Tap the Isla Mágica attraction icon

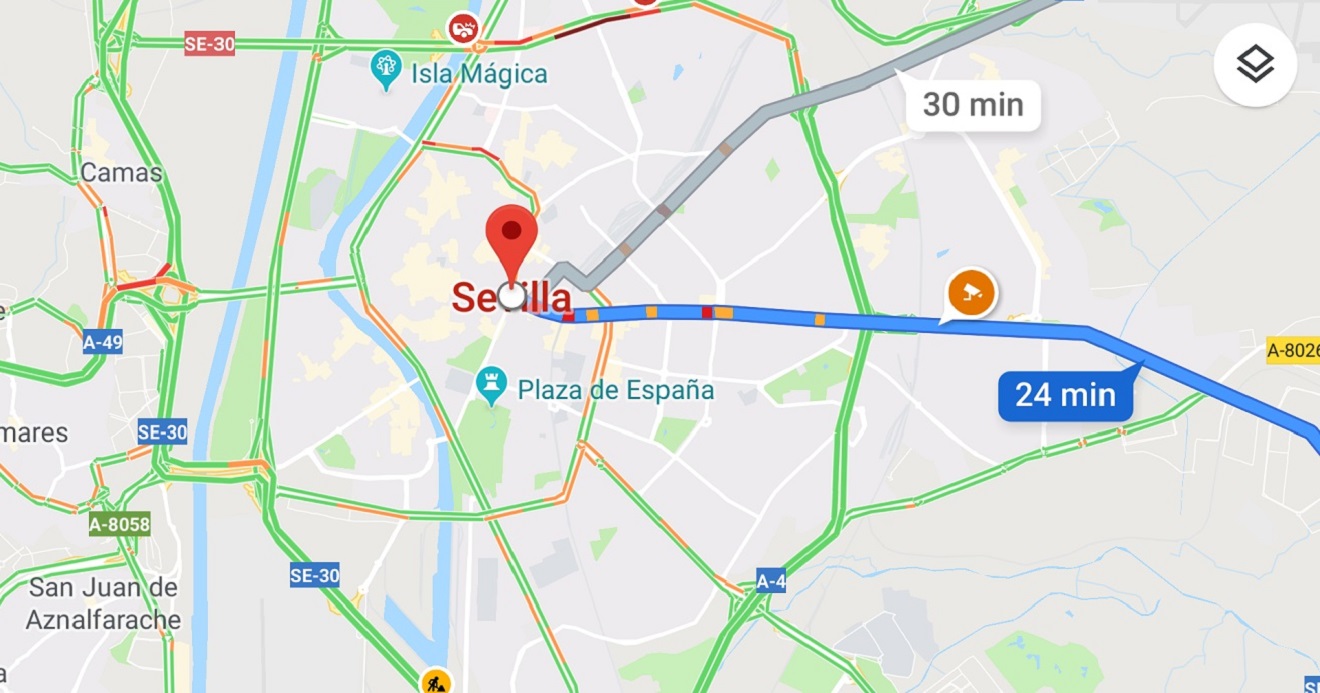point(386,72)
